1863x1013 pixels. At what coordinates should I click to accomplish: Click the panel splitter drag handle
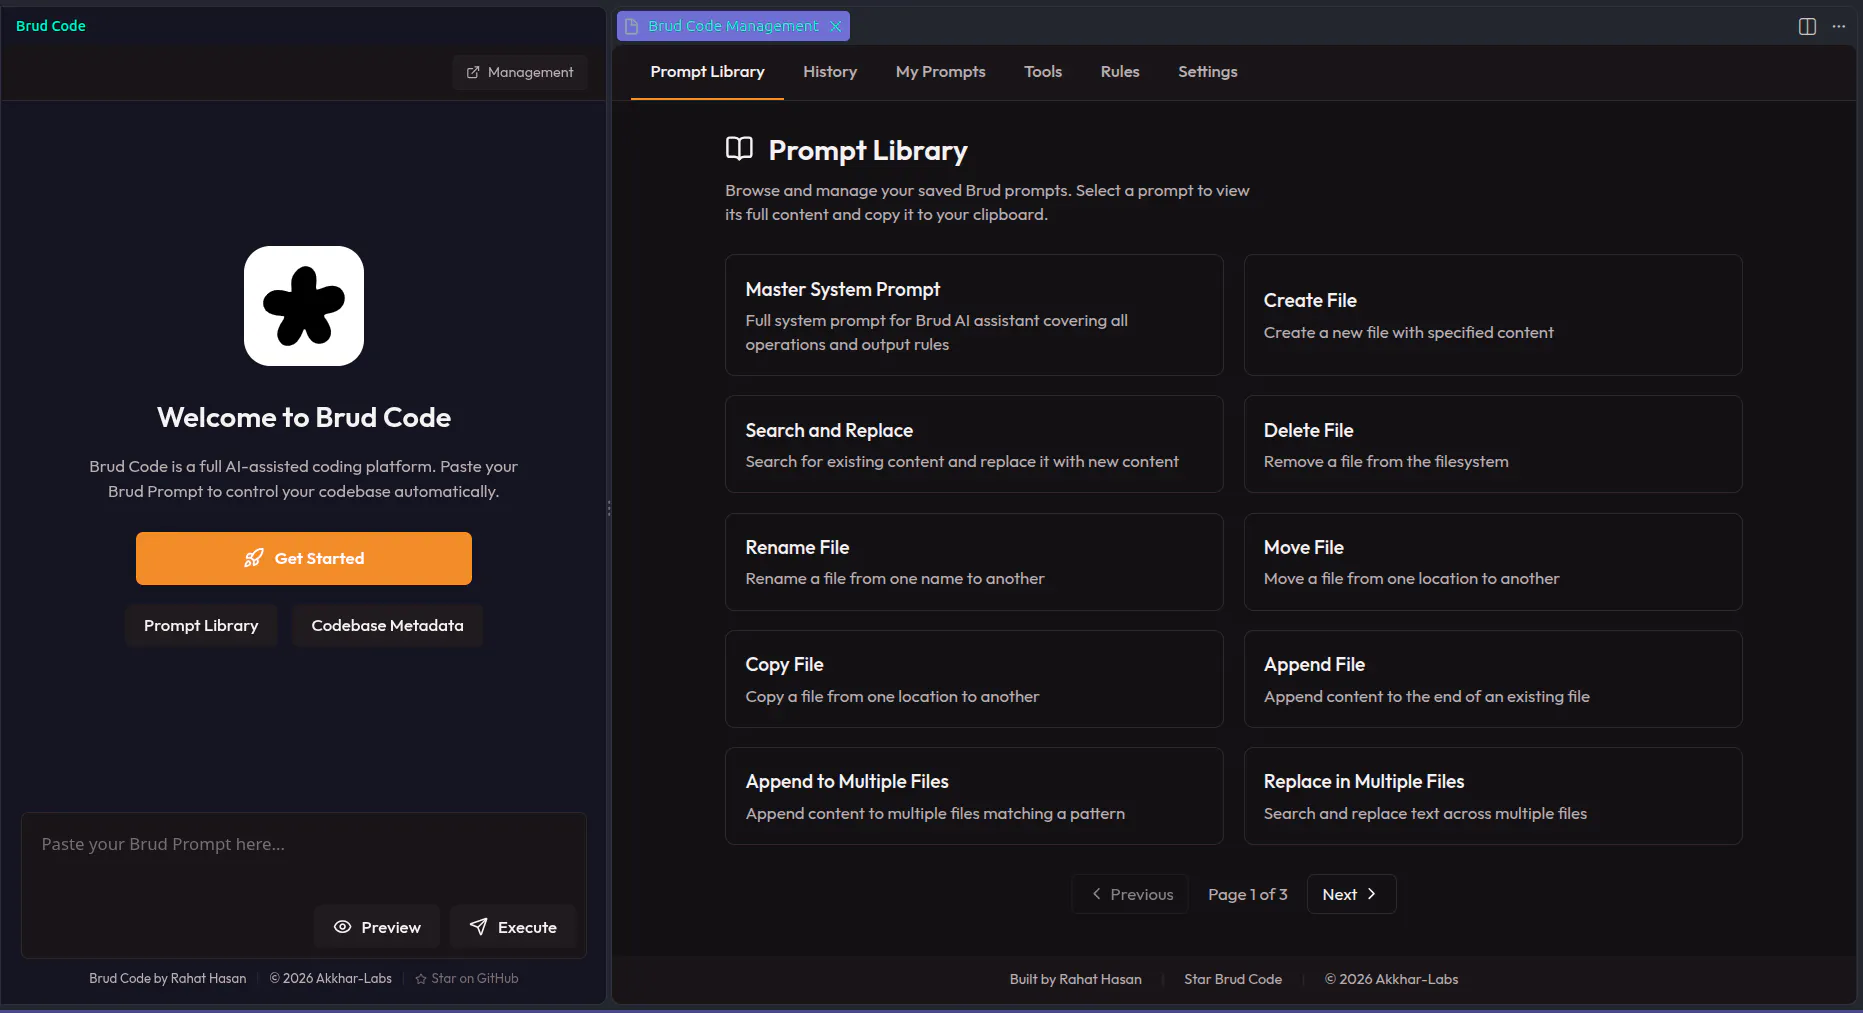pos(609,508)
